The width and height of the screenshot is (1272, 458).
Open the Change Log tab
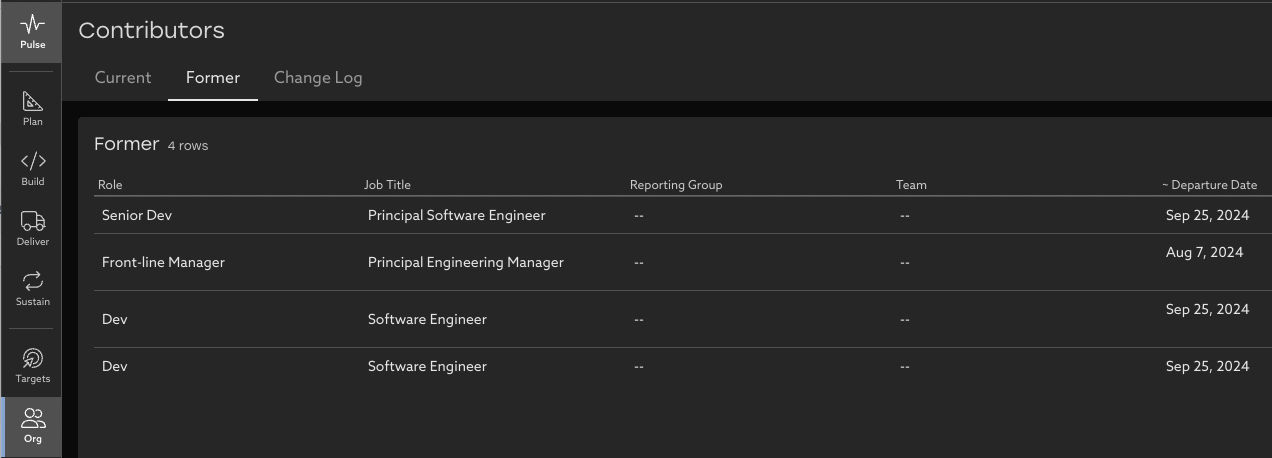(x=318, y=78)
